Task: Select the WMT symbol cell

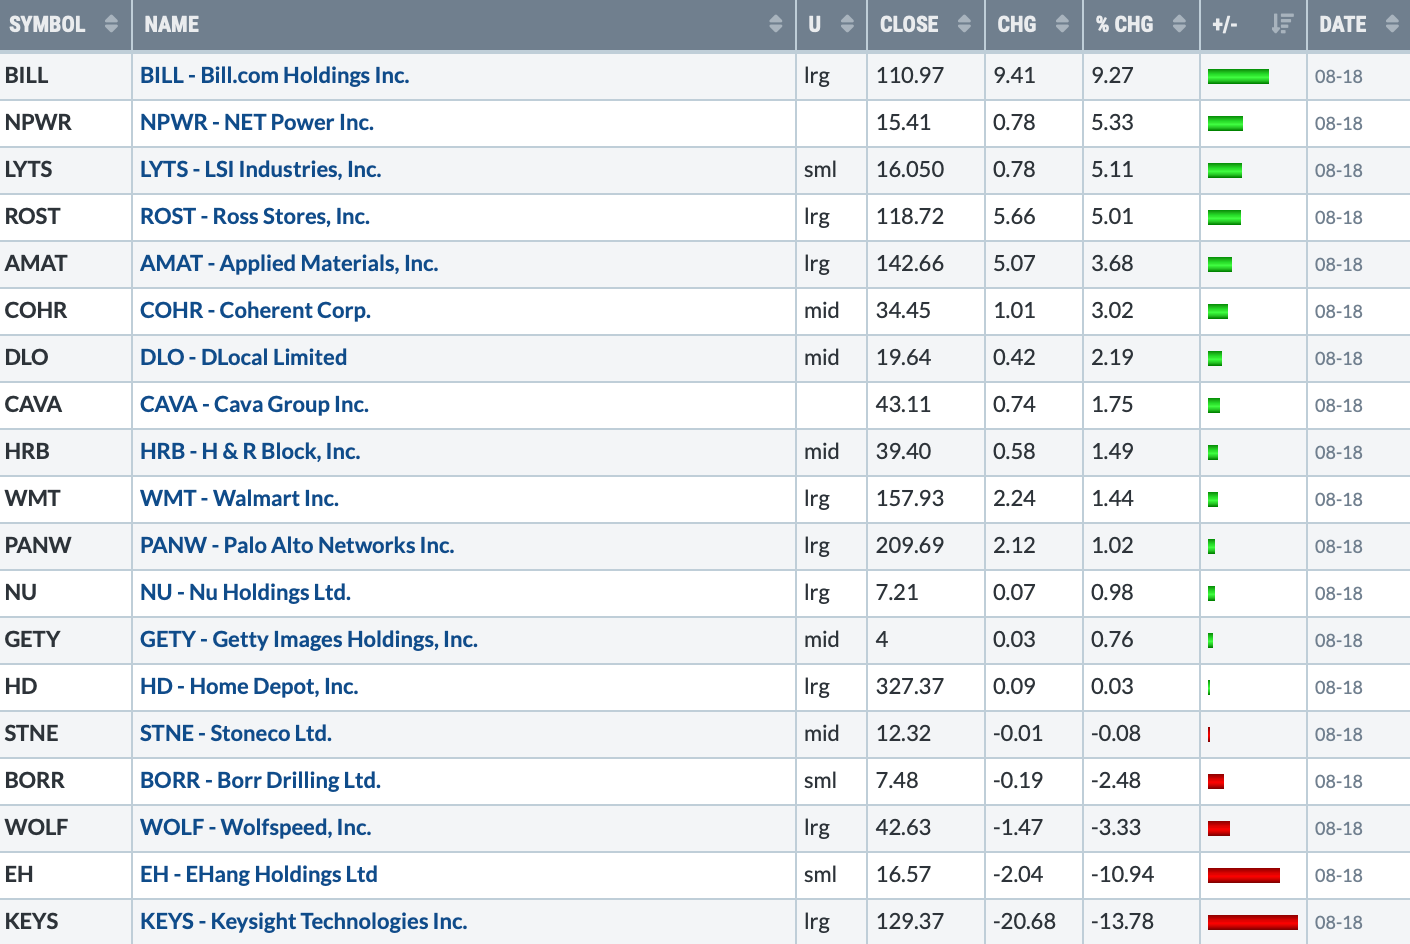Action: tap(66, 499)
